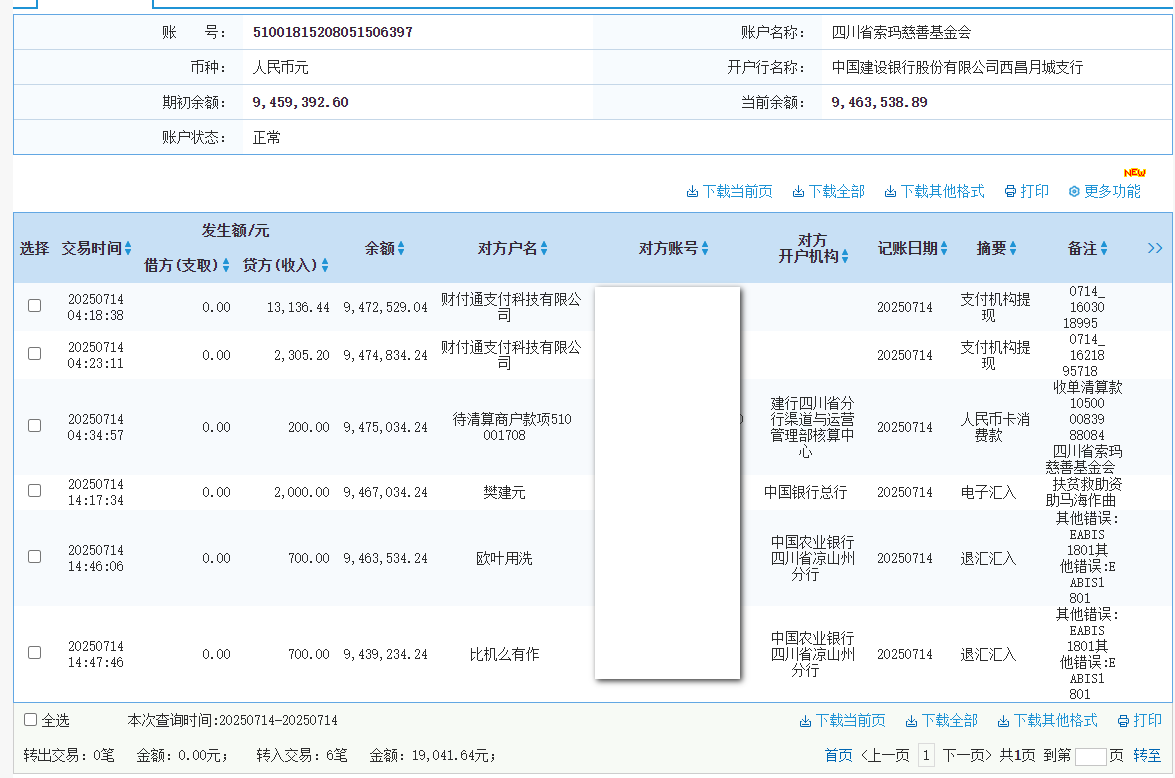Sort by 借方(支取) column arrows
The width and height of the screenshot is (1175, 778).
[226, 265]
